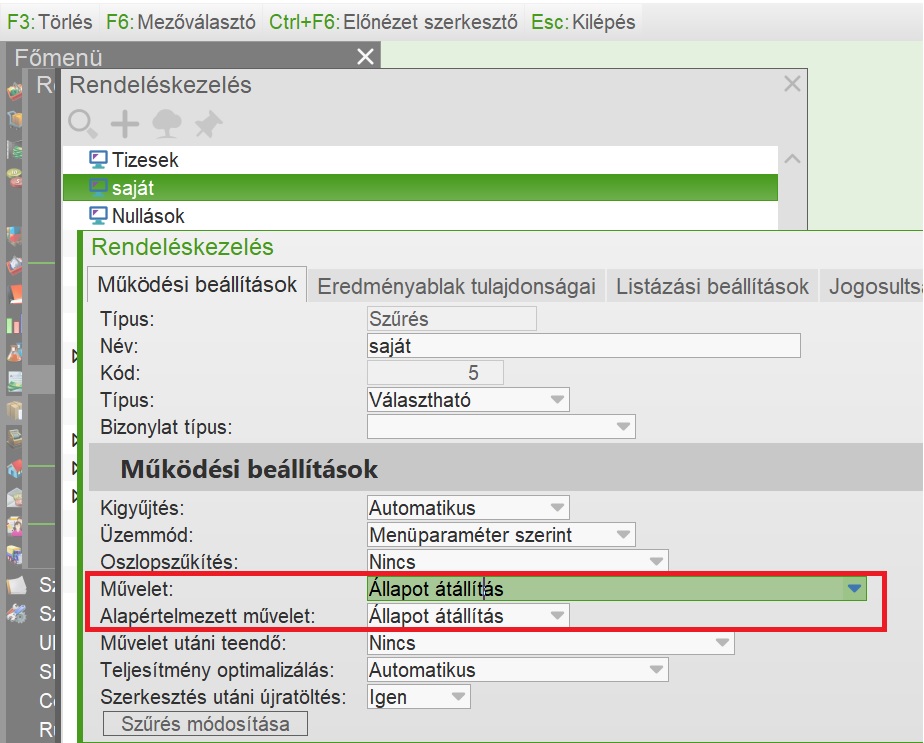
Task: Switch to the Jogosultság tab
Action: [x=873, y=286]
